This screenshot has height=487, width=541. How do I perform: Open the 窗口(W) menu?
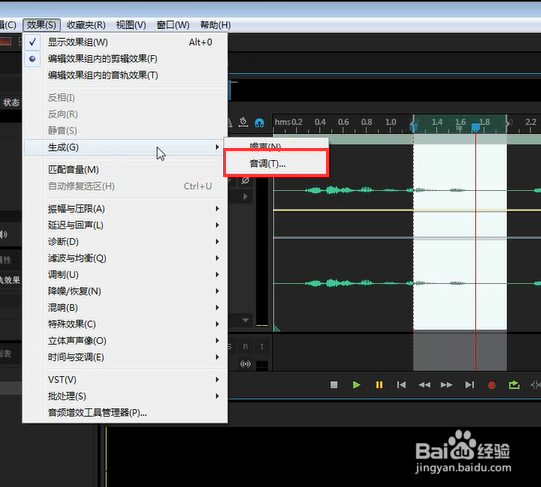(x=173, y=25)
